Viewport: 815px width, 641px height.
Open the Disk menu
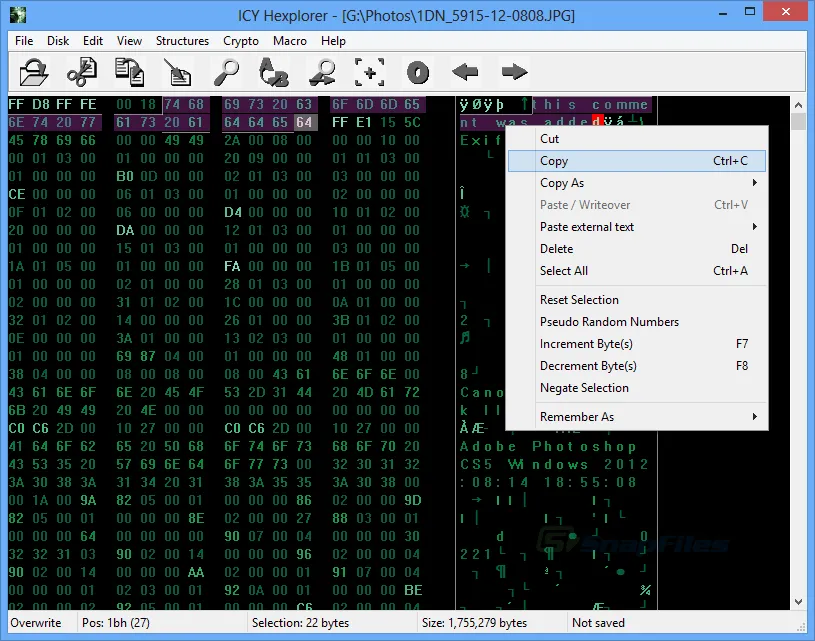(58, 41)
